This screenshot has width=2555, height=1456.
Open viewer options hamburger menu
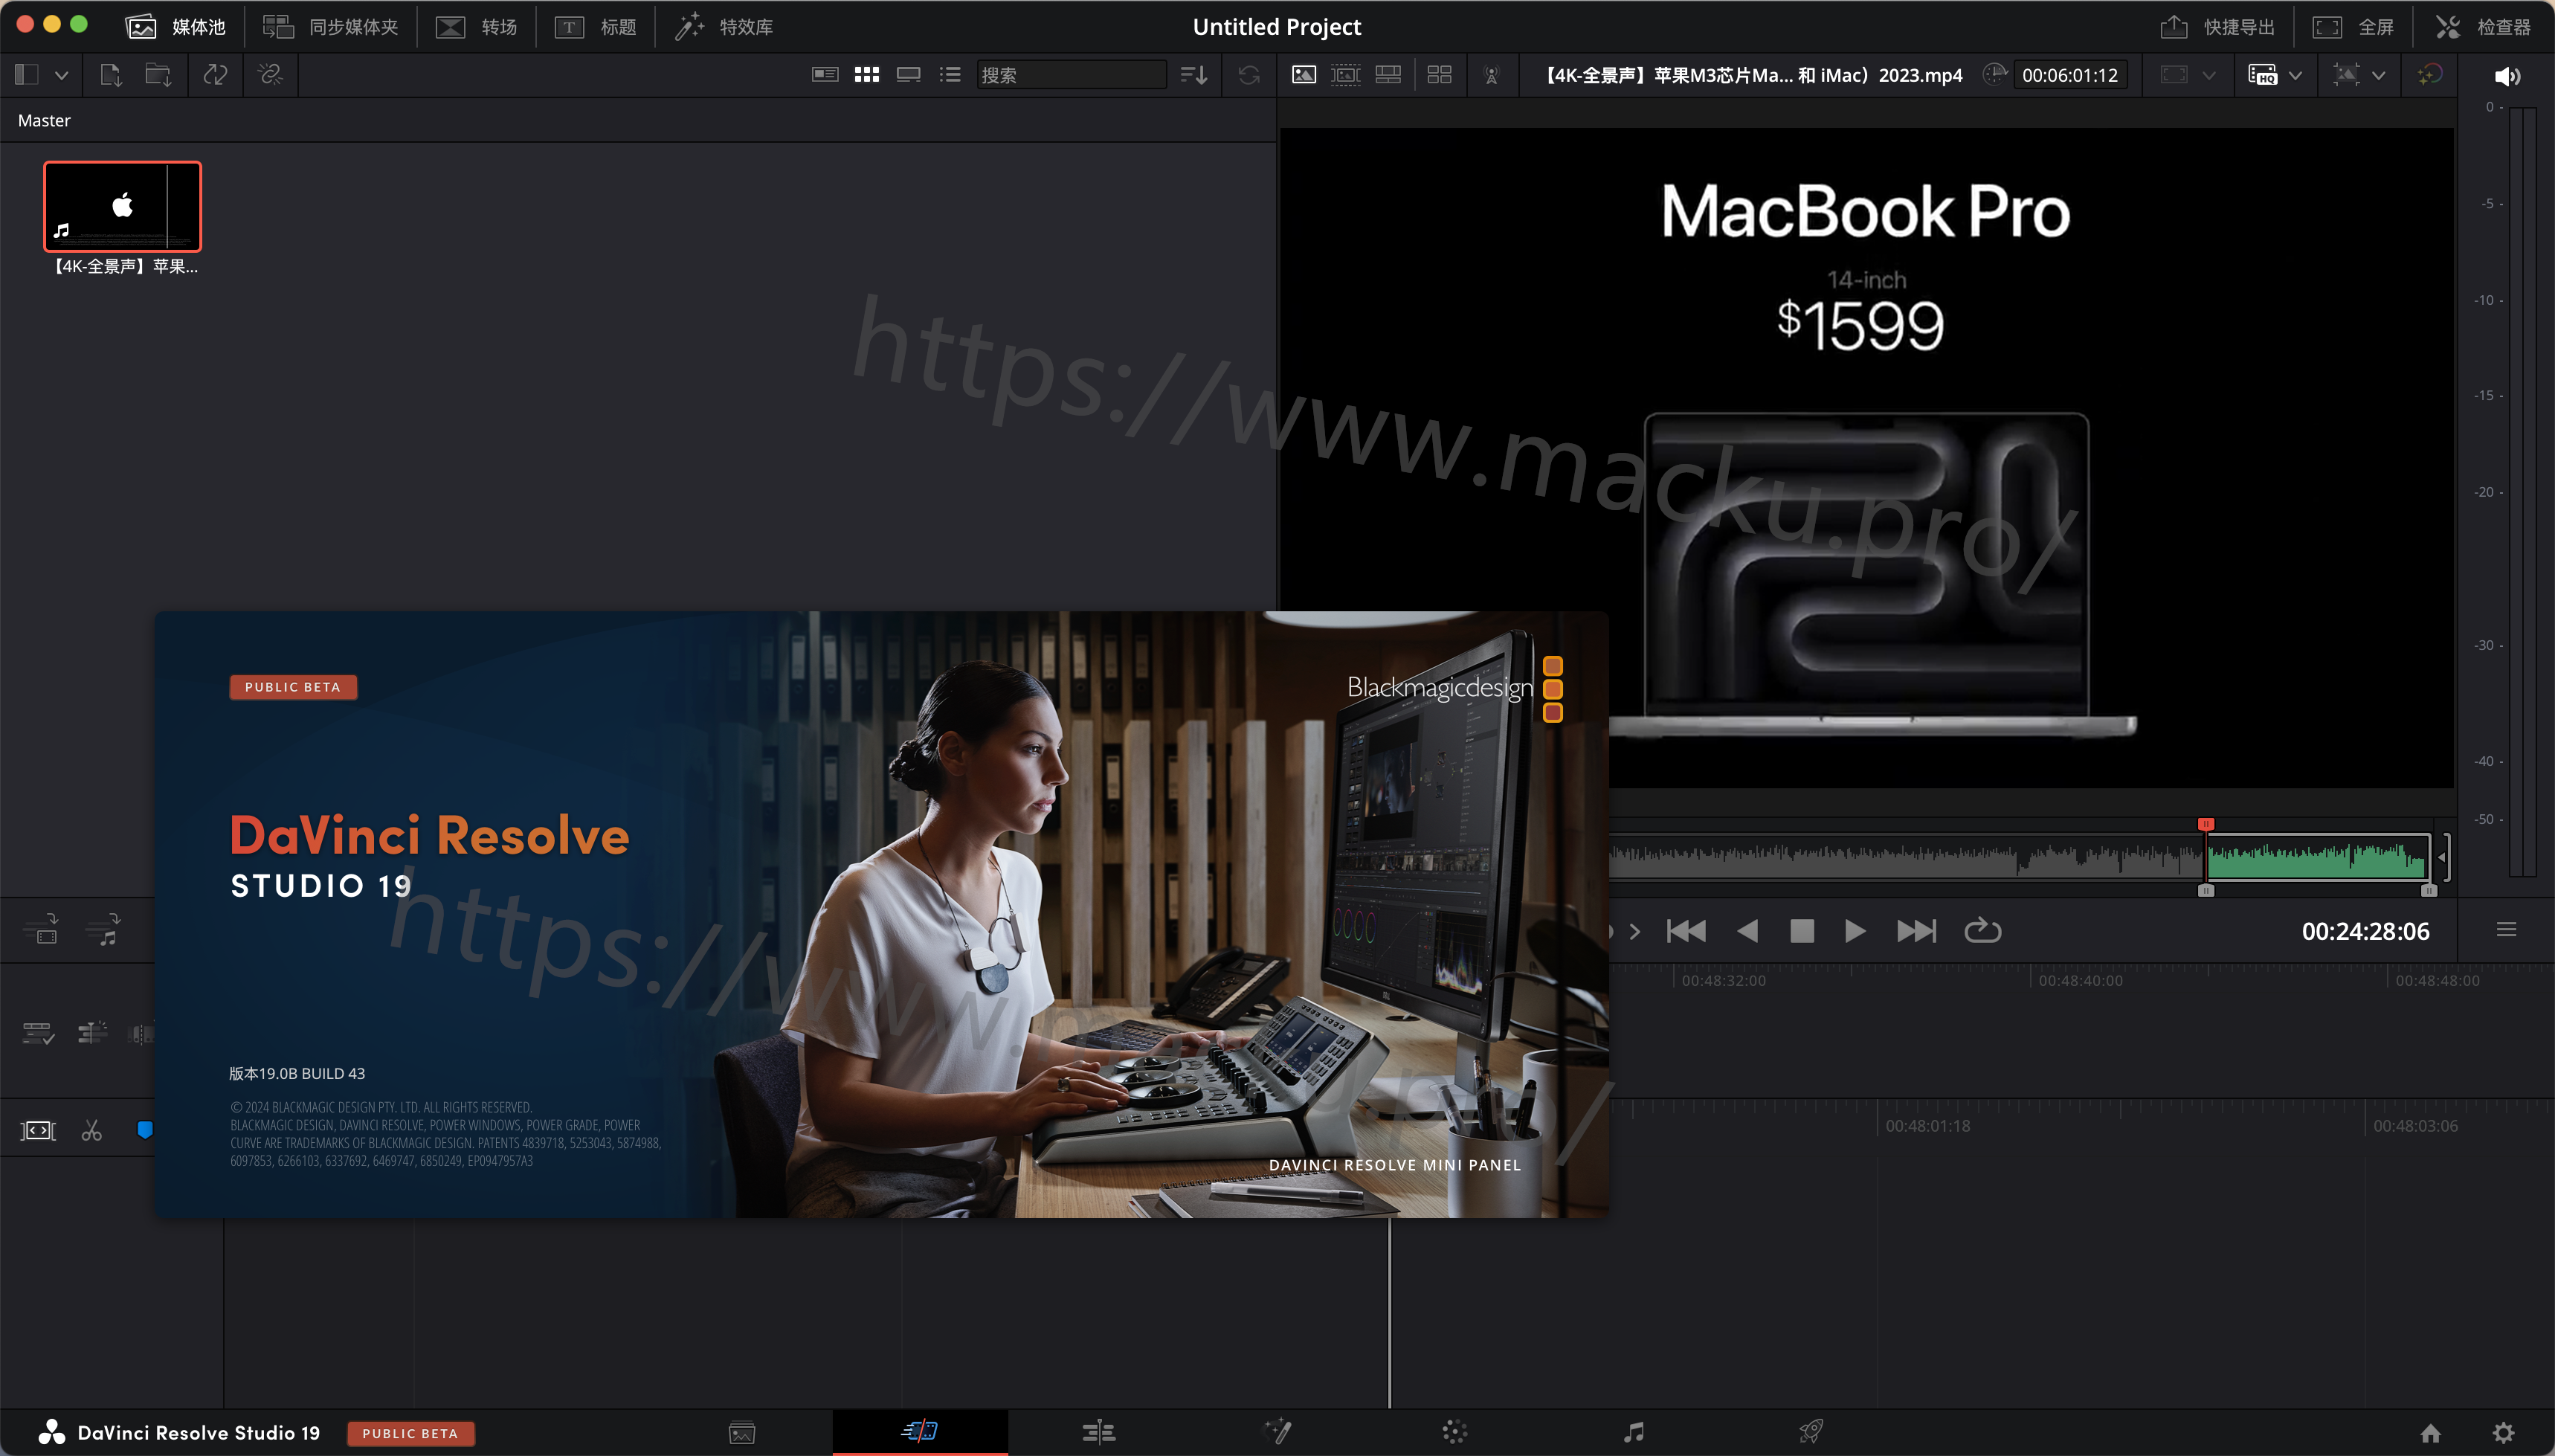pos(2506,930)
